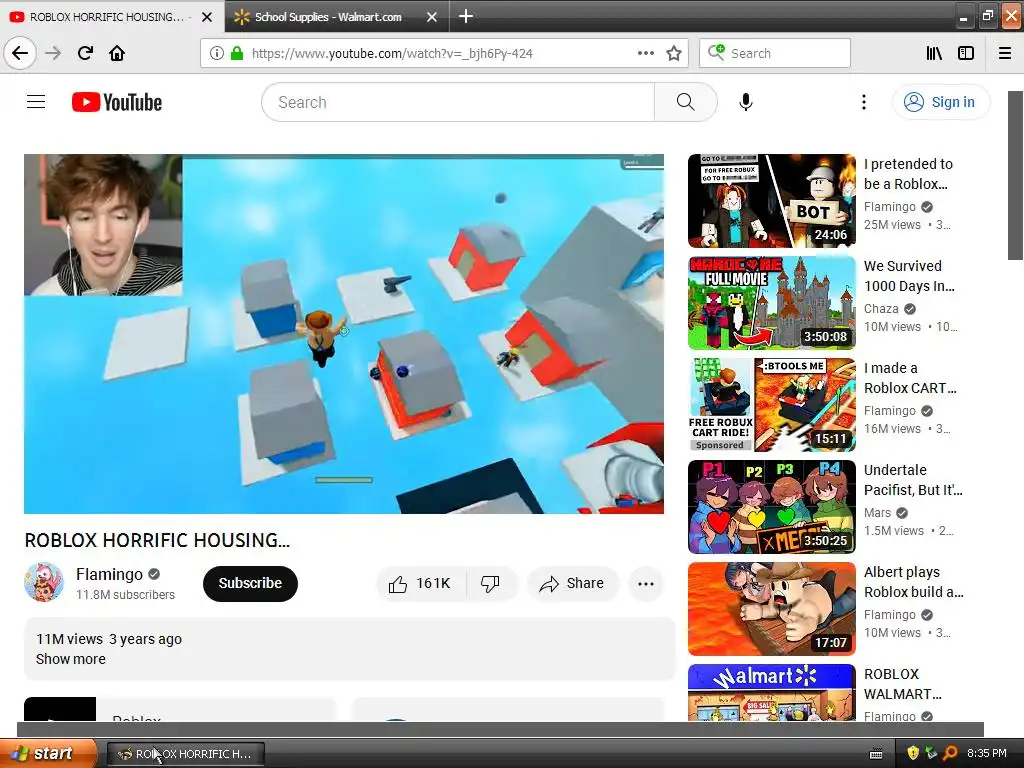The width and height of the screenshot is (1024, 768).
Task: Click the Windows start button
Action: pyautogui.click(x=48, y=753)
